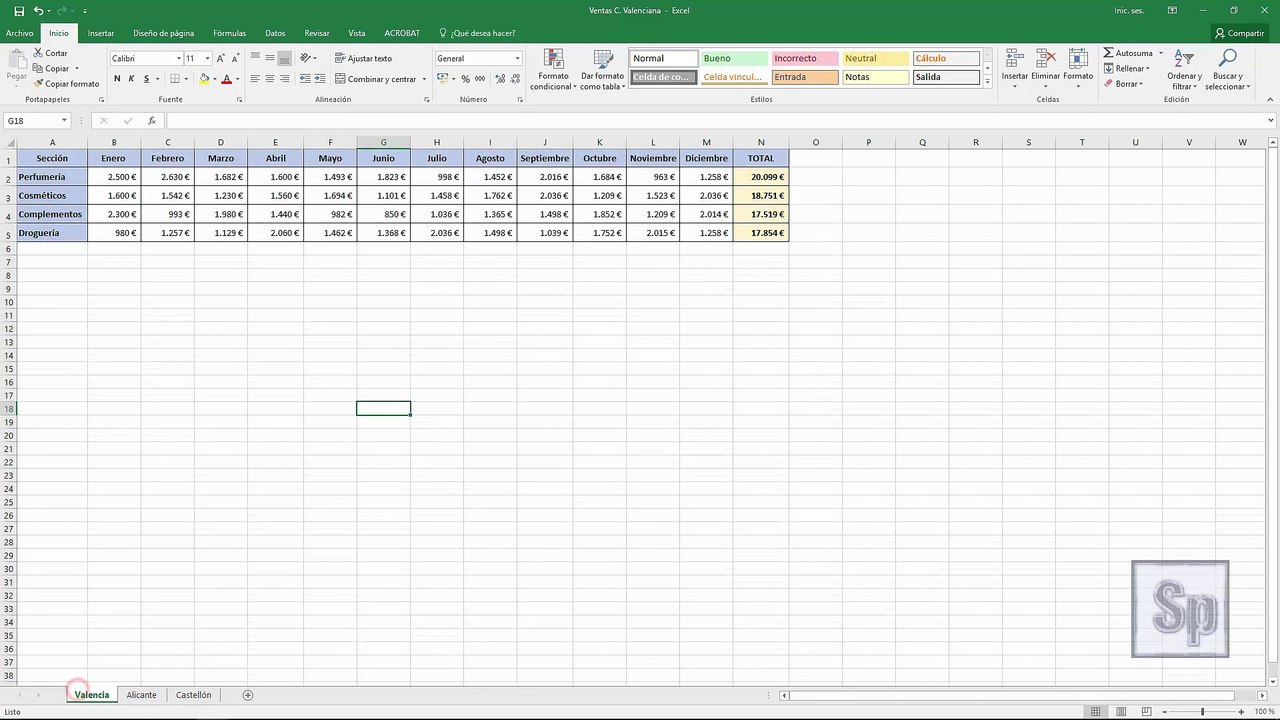Open the Archivo tab
The width and height of the screenshot is (1280, 720).
[x=19, y=33]
